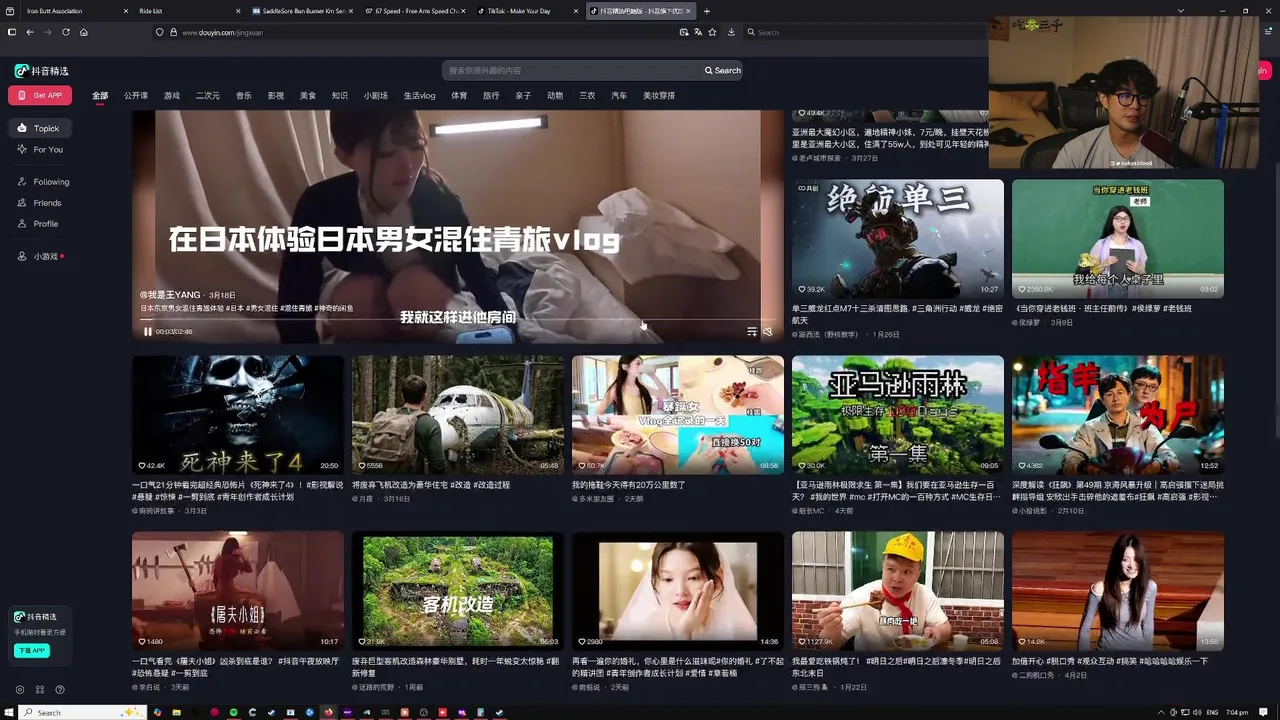Click author 船长MC under Amazon video
Viewport: 1280px width, 720px height.
click(808, 511)
